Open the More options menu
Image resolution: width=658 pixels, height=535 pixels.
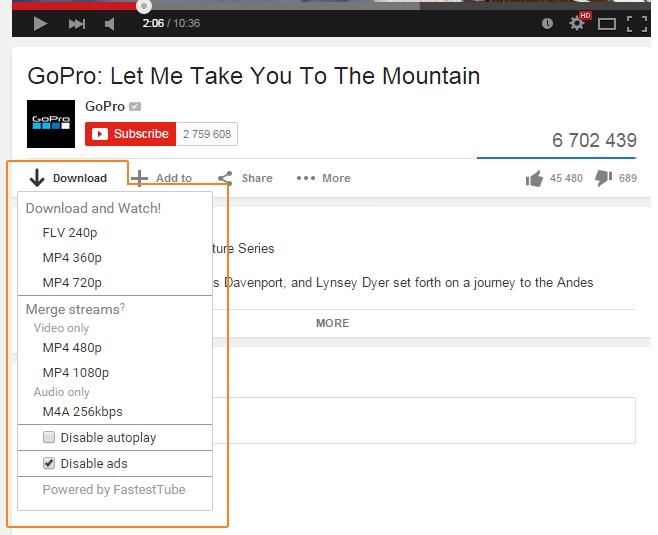tap(323, 178)
